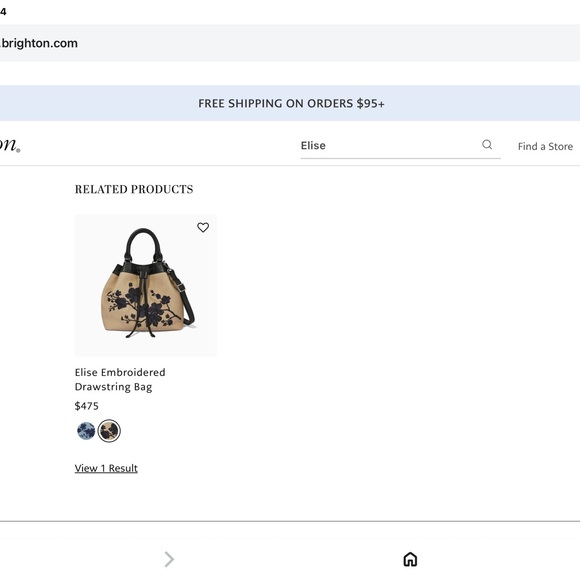Tap the browser home icon
Viewport: 580px width, 580px height.
coord(410,559)
